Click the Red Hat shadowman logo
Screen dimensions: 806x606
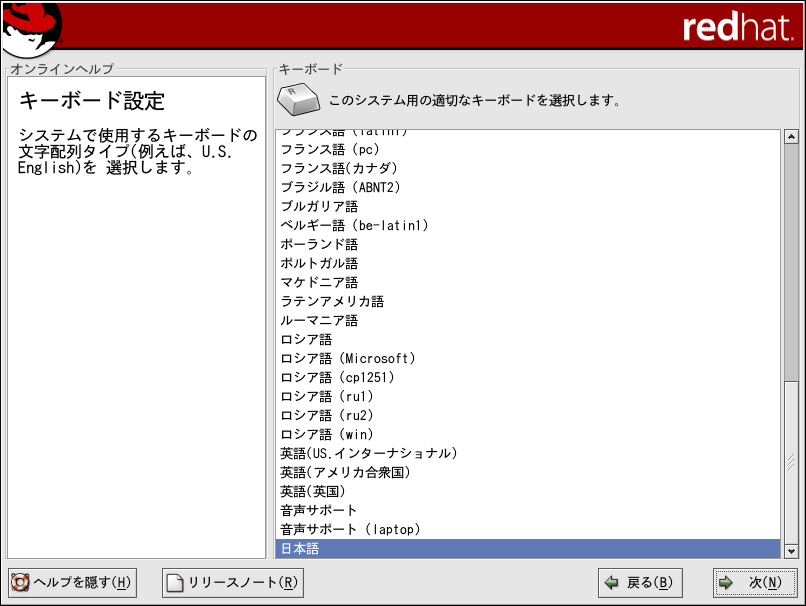pyautogui.click(x=32, y=28)
